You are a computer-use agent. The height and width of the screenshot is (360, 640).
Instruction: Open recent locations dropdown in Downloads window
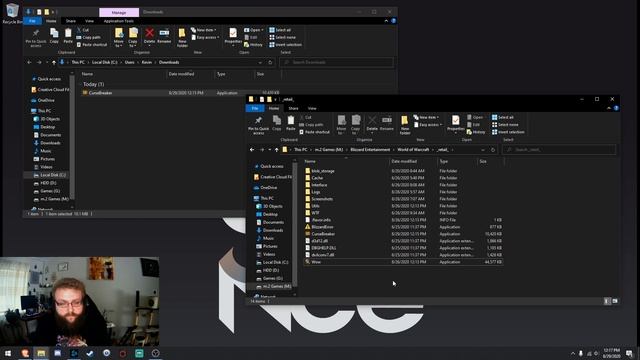pos(47,62)
